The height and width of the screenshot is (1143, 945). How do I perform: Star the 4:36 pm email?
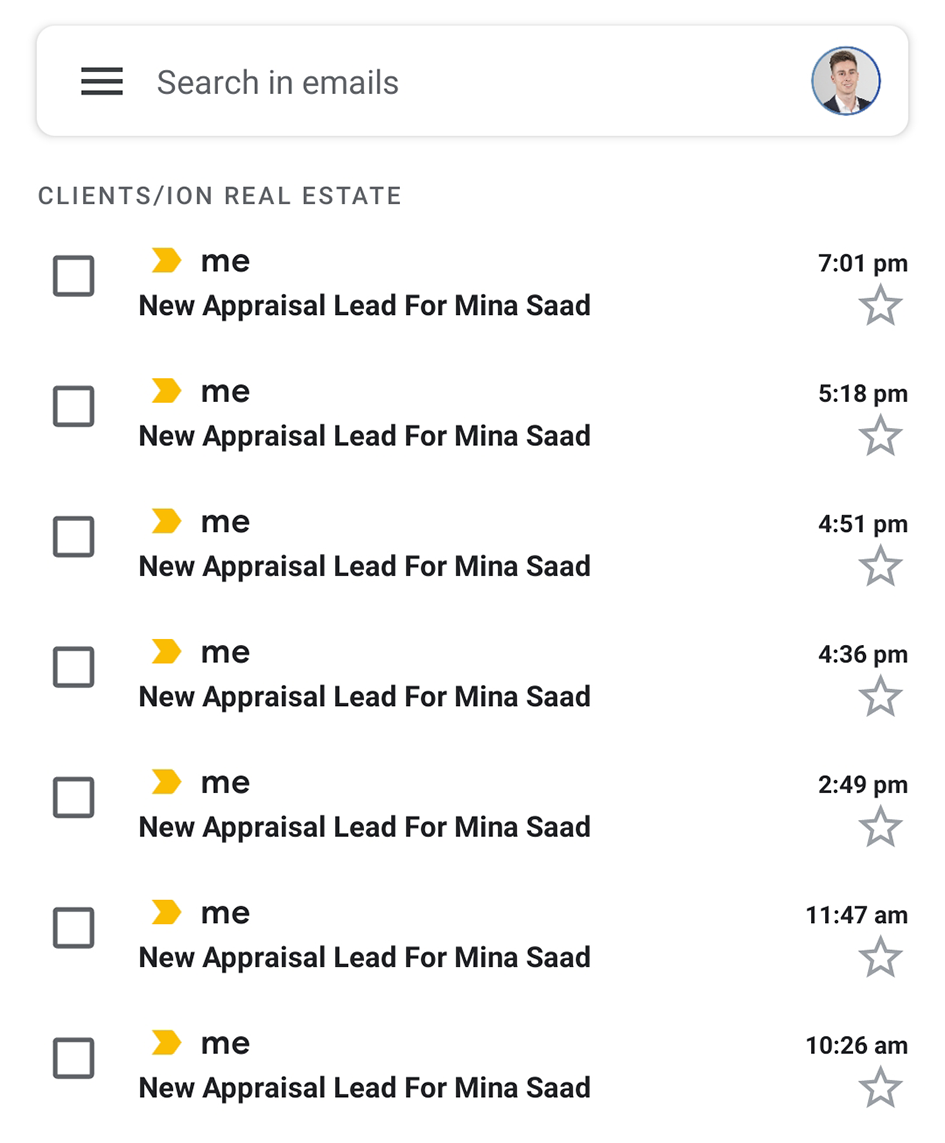(880, 697)
